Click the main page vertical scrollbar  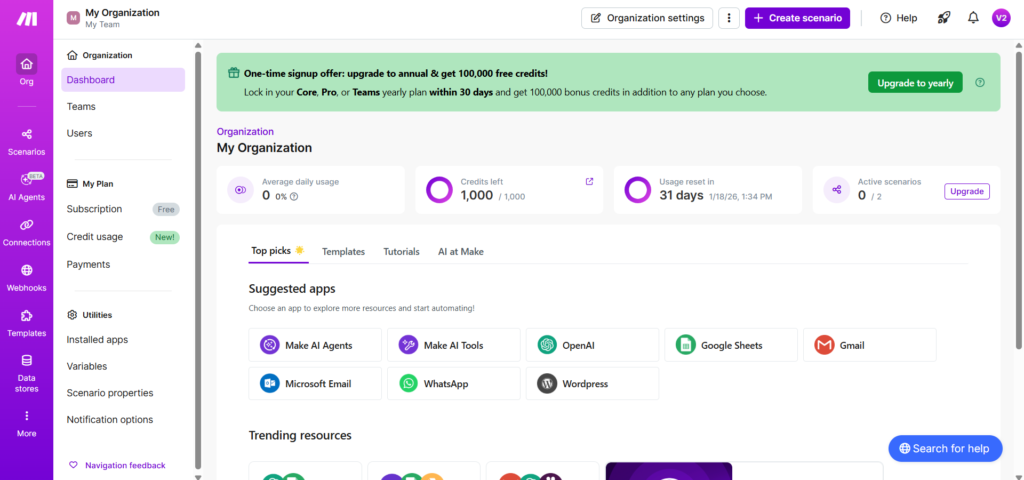tap(1019, 200)
